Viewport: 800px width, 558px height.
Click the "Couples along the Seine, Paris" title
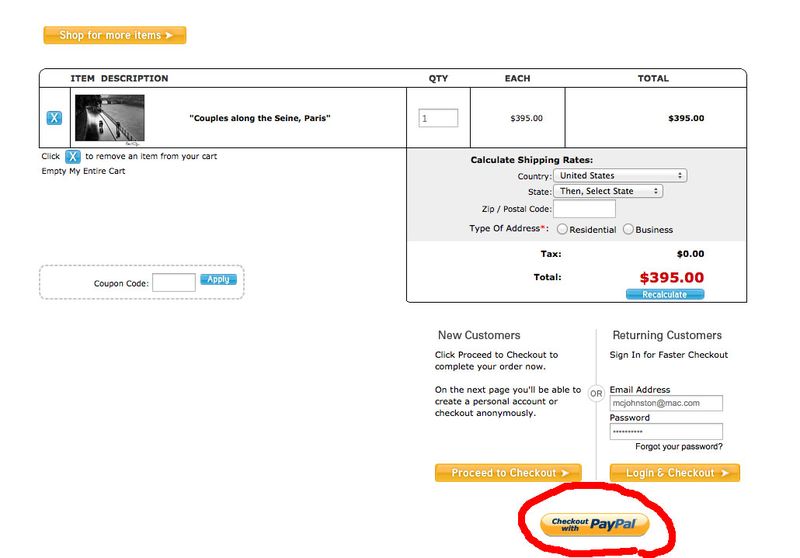point(260,118)
